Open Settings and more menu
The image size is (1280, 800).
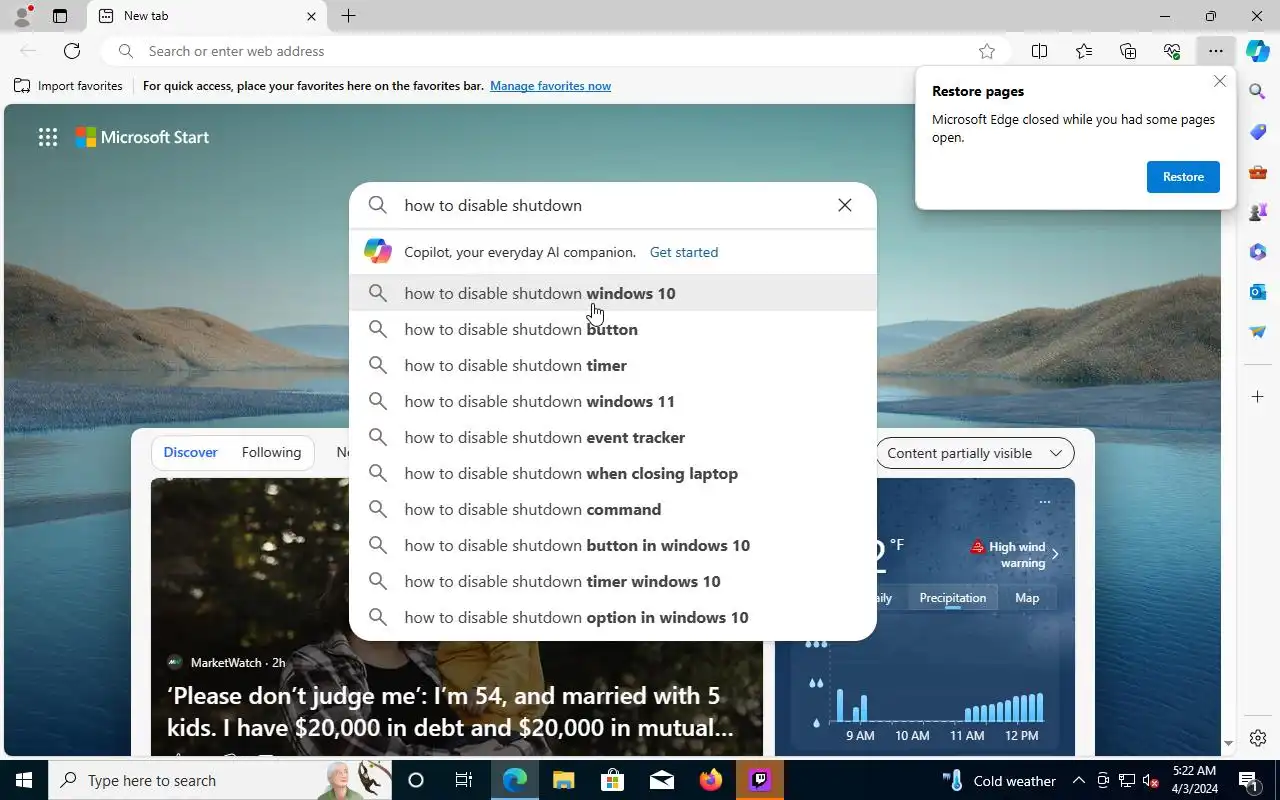(1215, 51)
